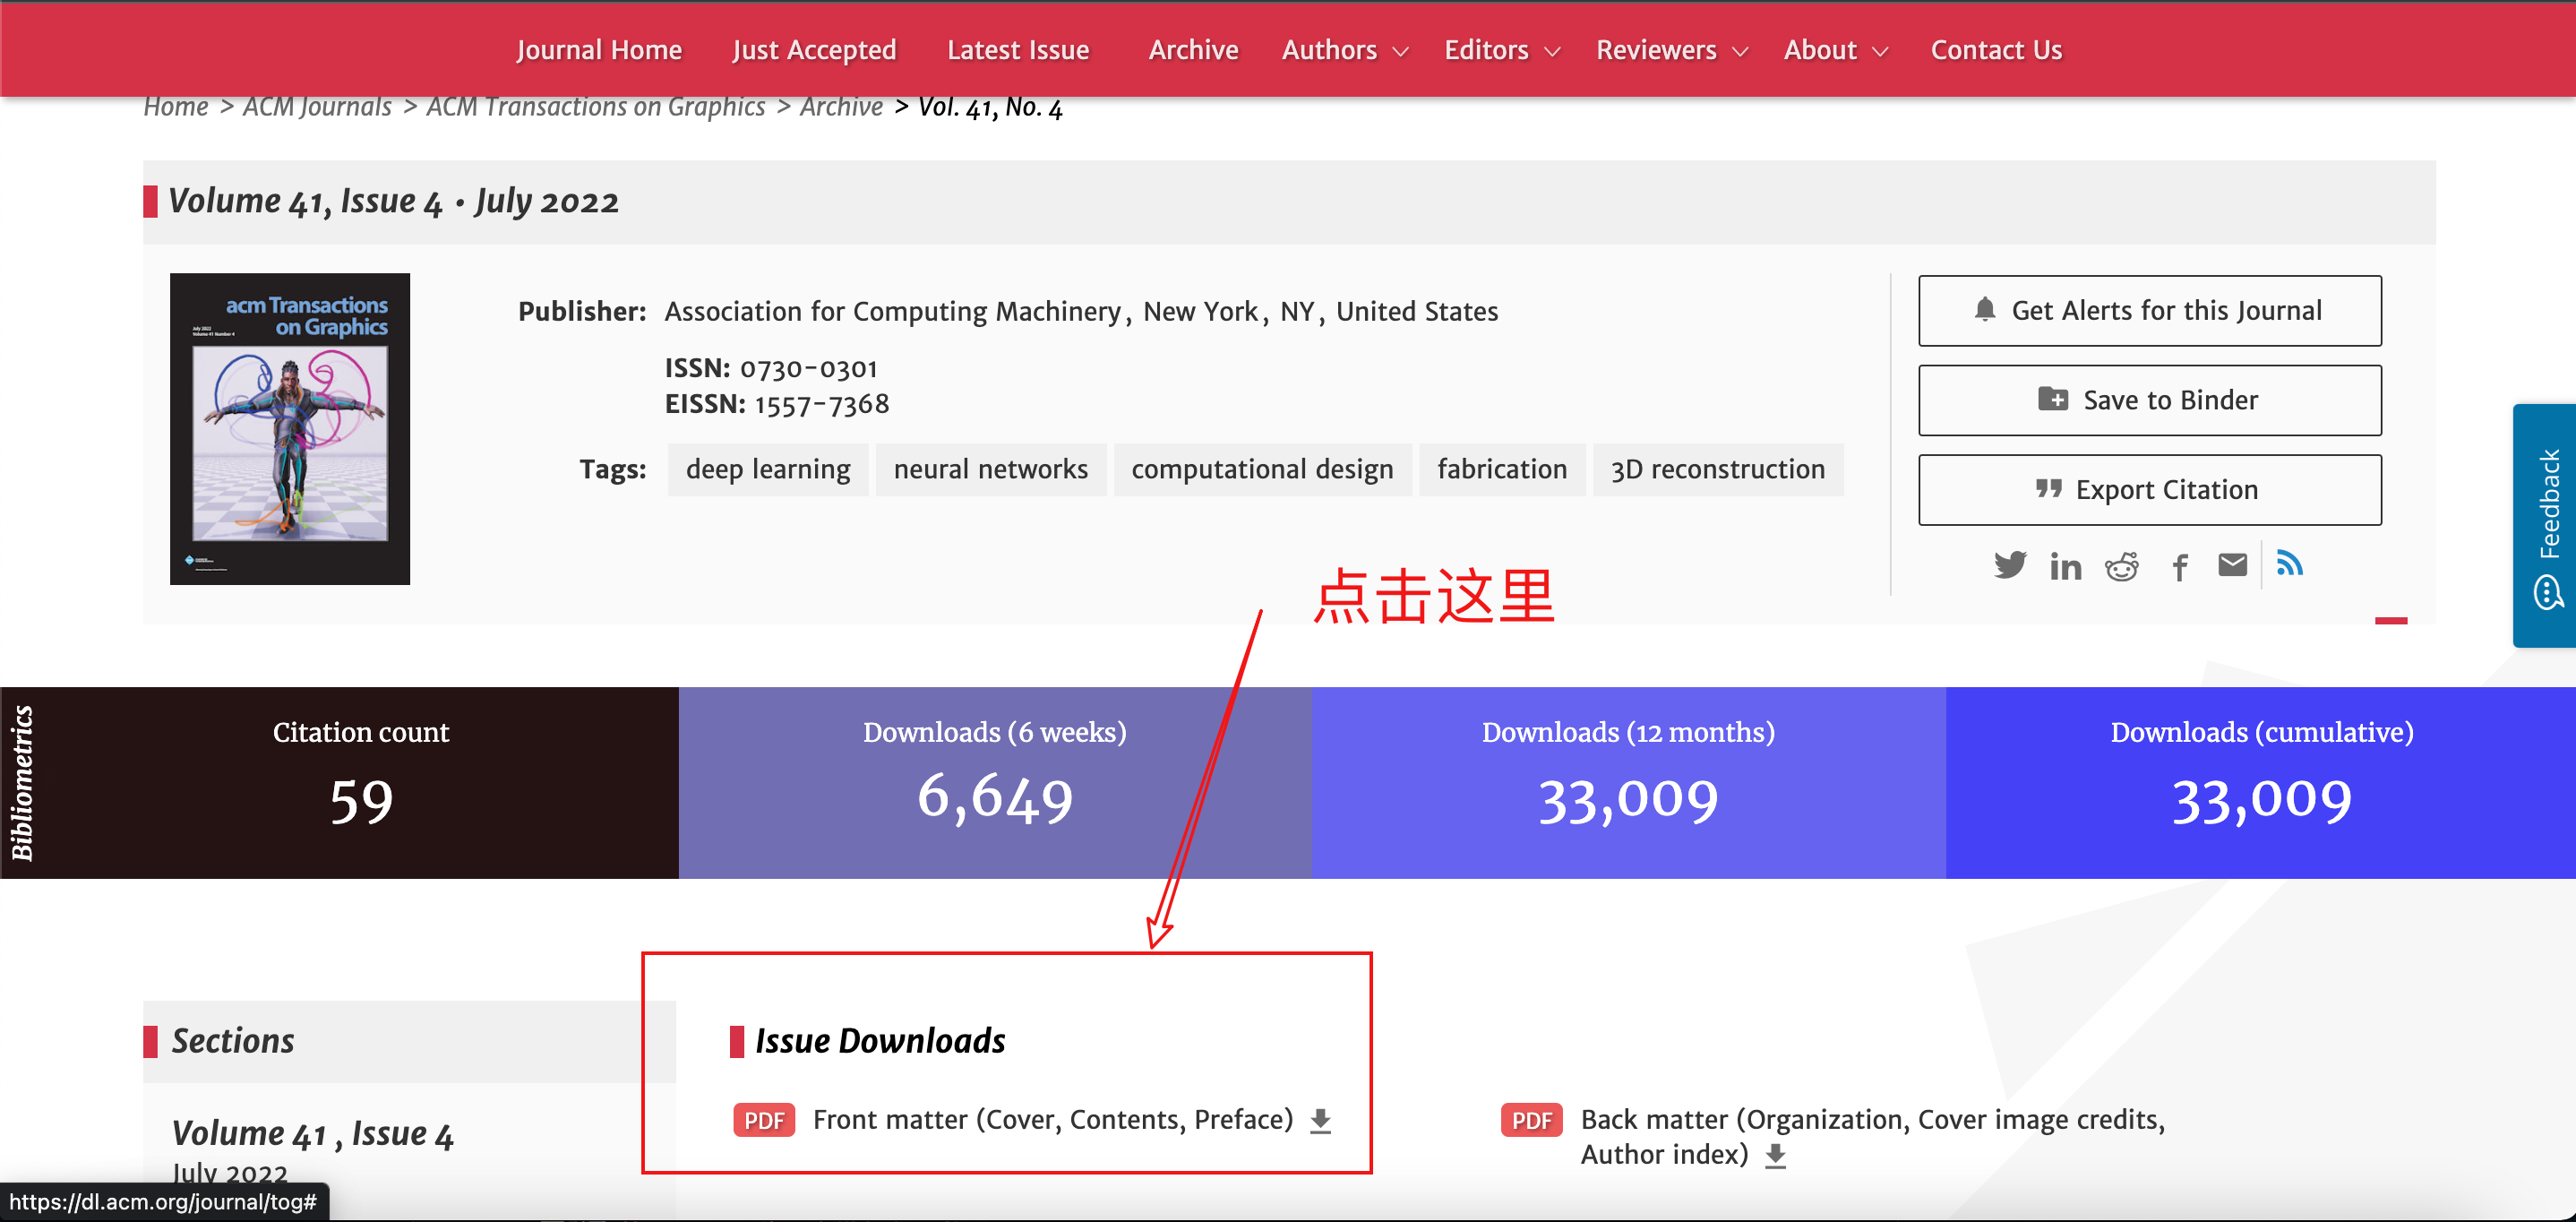The width and height of the screenshot is (2576, 1222).
Task: Open Front matter (Cover, Contents, Preface) link
Action: [x=1053, y=1120]
